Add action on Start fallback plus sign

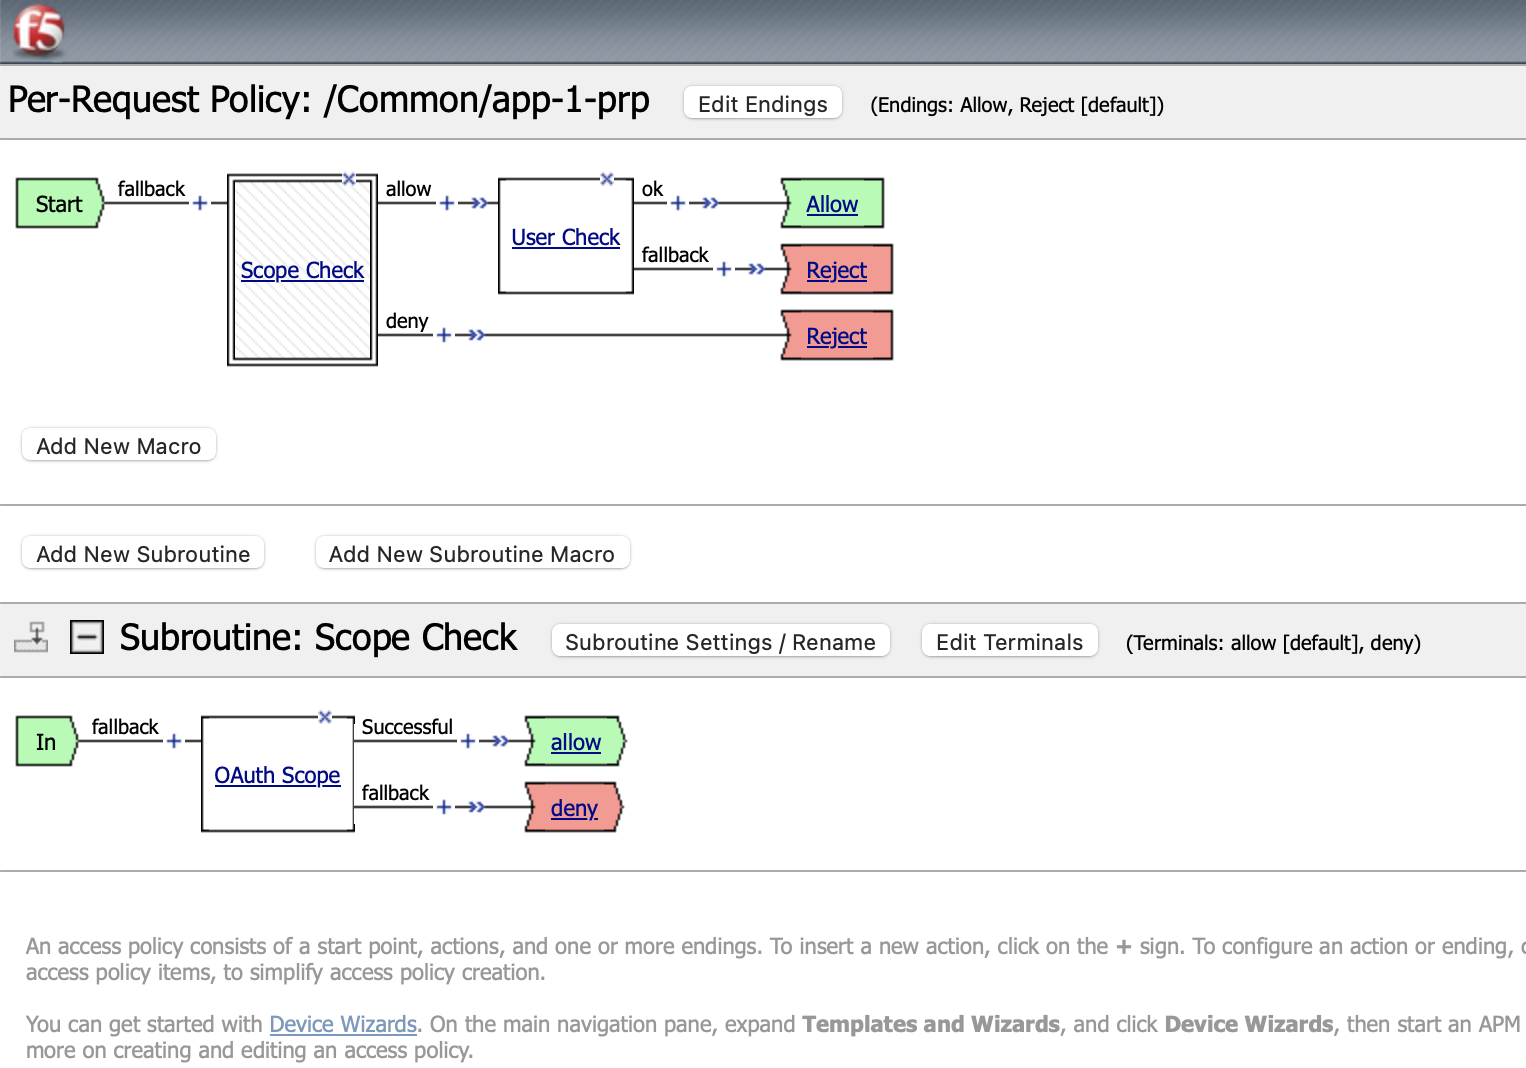(200, 203)
